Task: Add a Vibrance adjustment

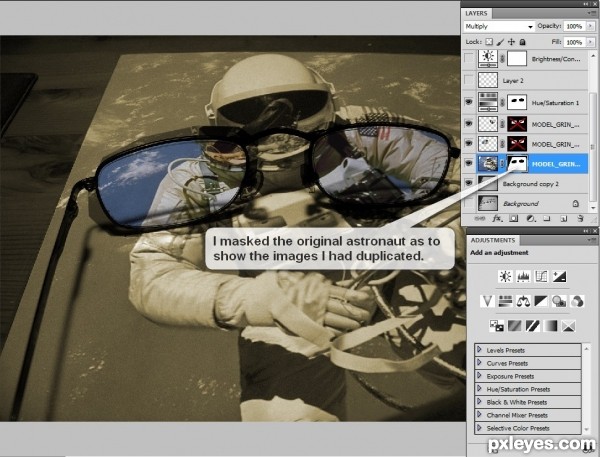Action: 487,301
